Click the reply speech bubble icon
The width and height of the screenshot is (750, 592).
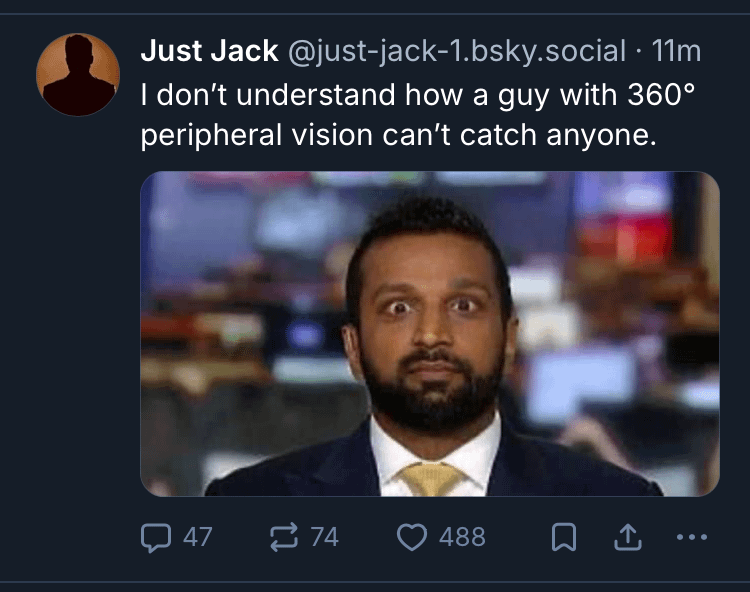[x=154, y=538]
